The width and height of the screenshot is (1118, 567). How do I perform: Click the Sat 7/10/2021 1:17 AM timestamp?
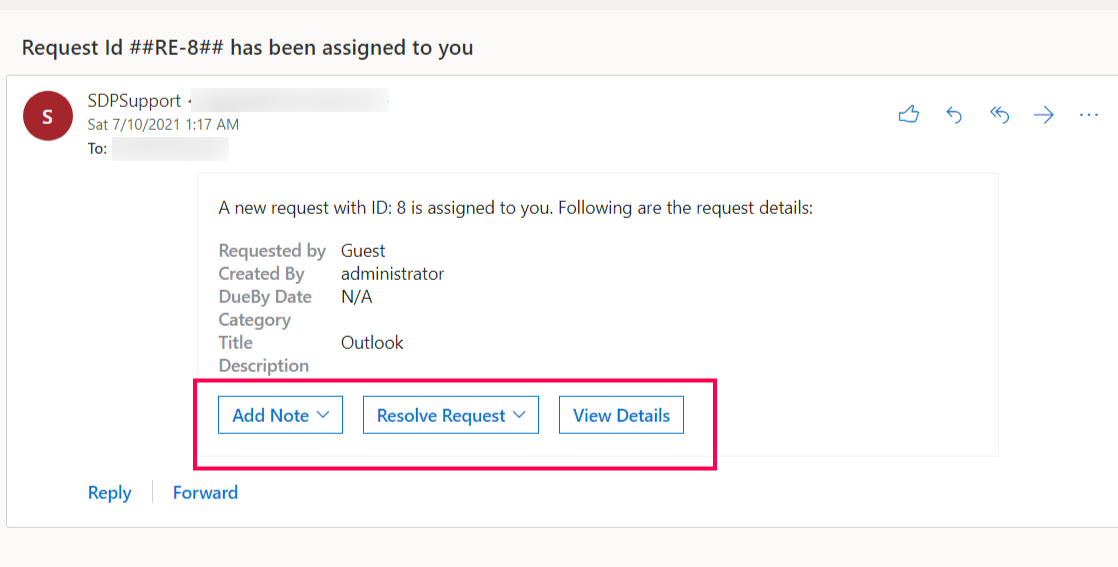click(x=163, y=124)
